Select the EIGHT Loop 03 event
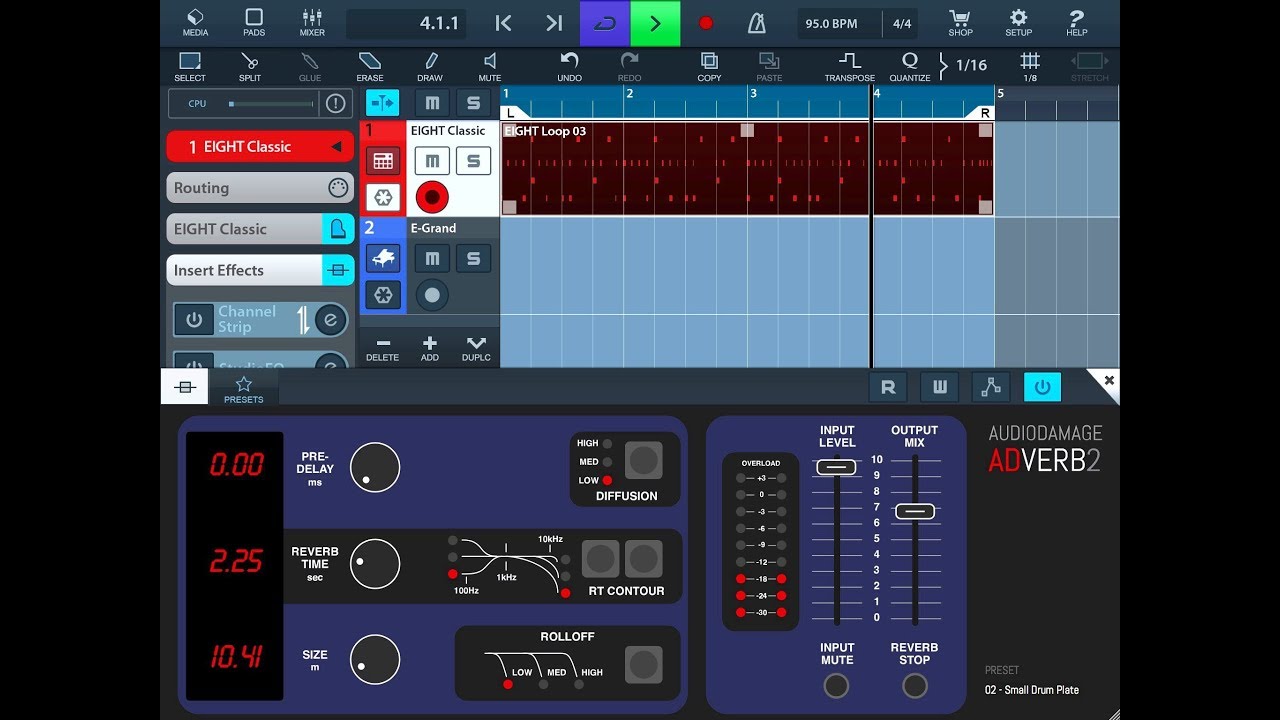The height and width of the screenshot is (720, 1280). 747,168
